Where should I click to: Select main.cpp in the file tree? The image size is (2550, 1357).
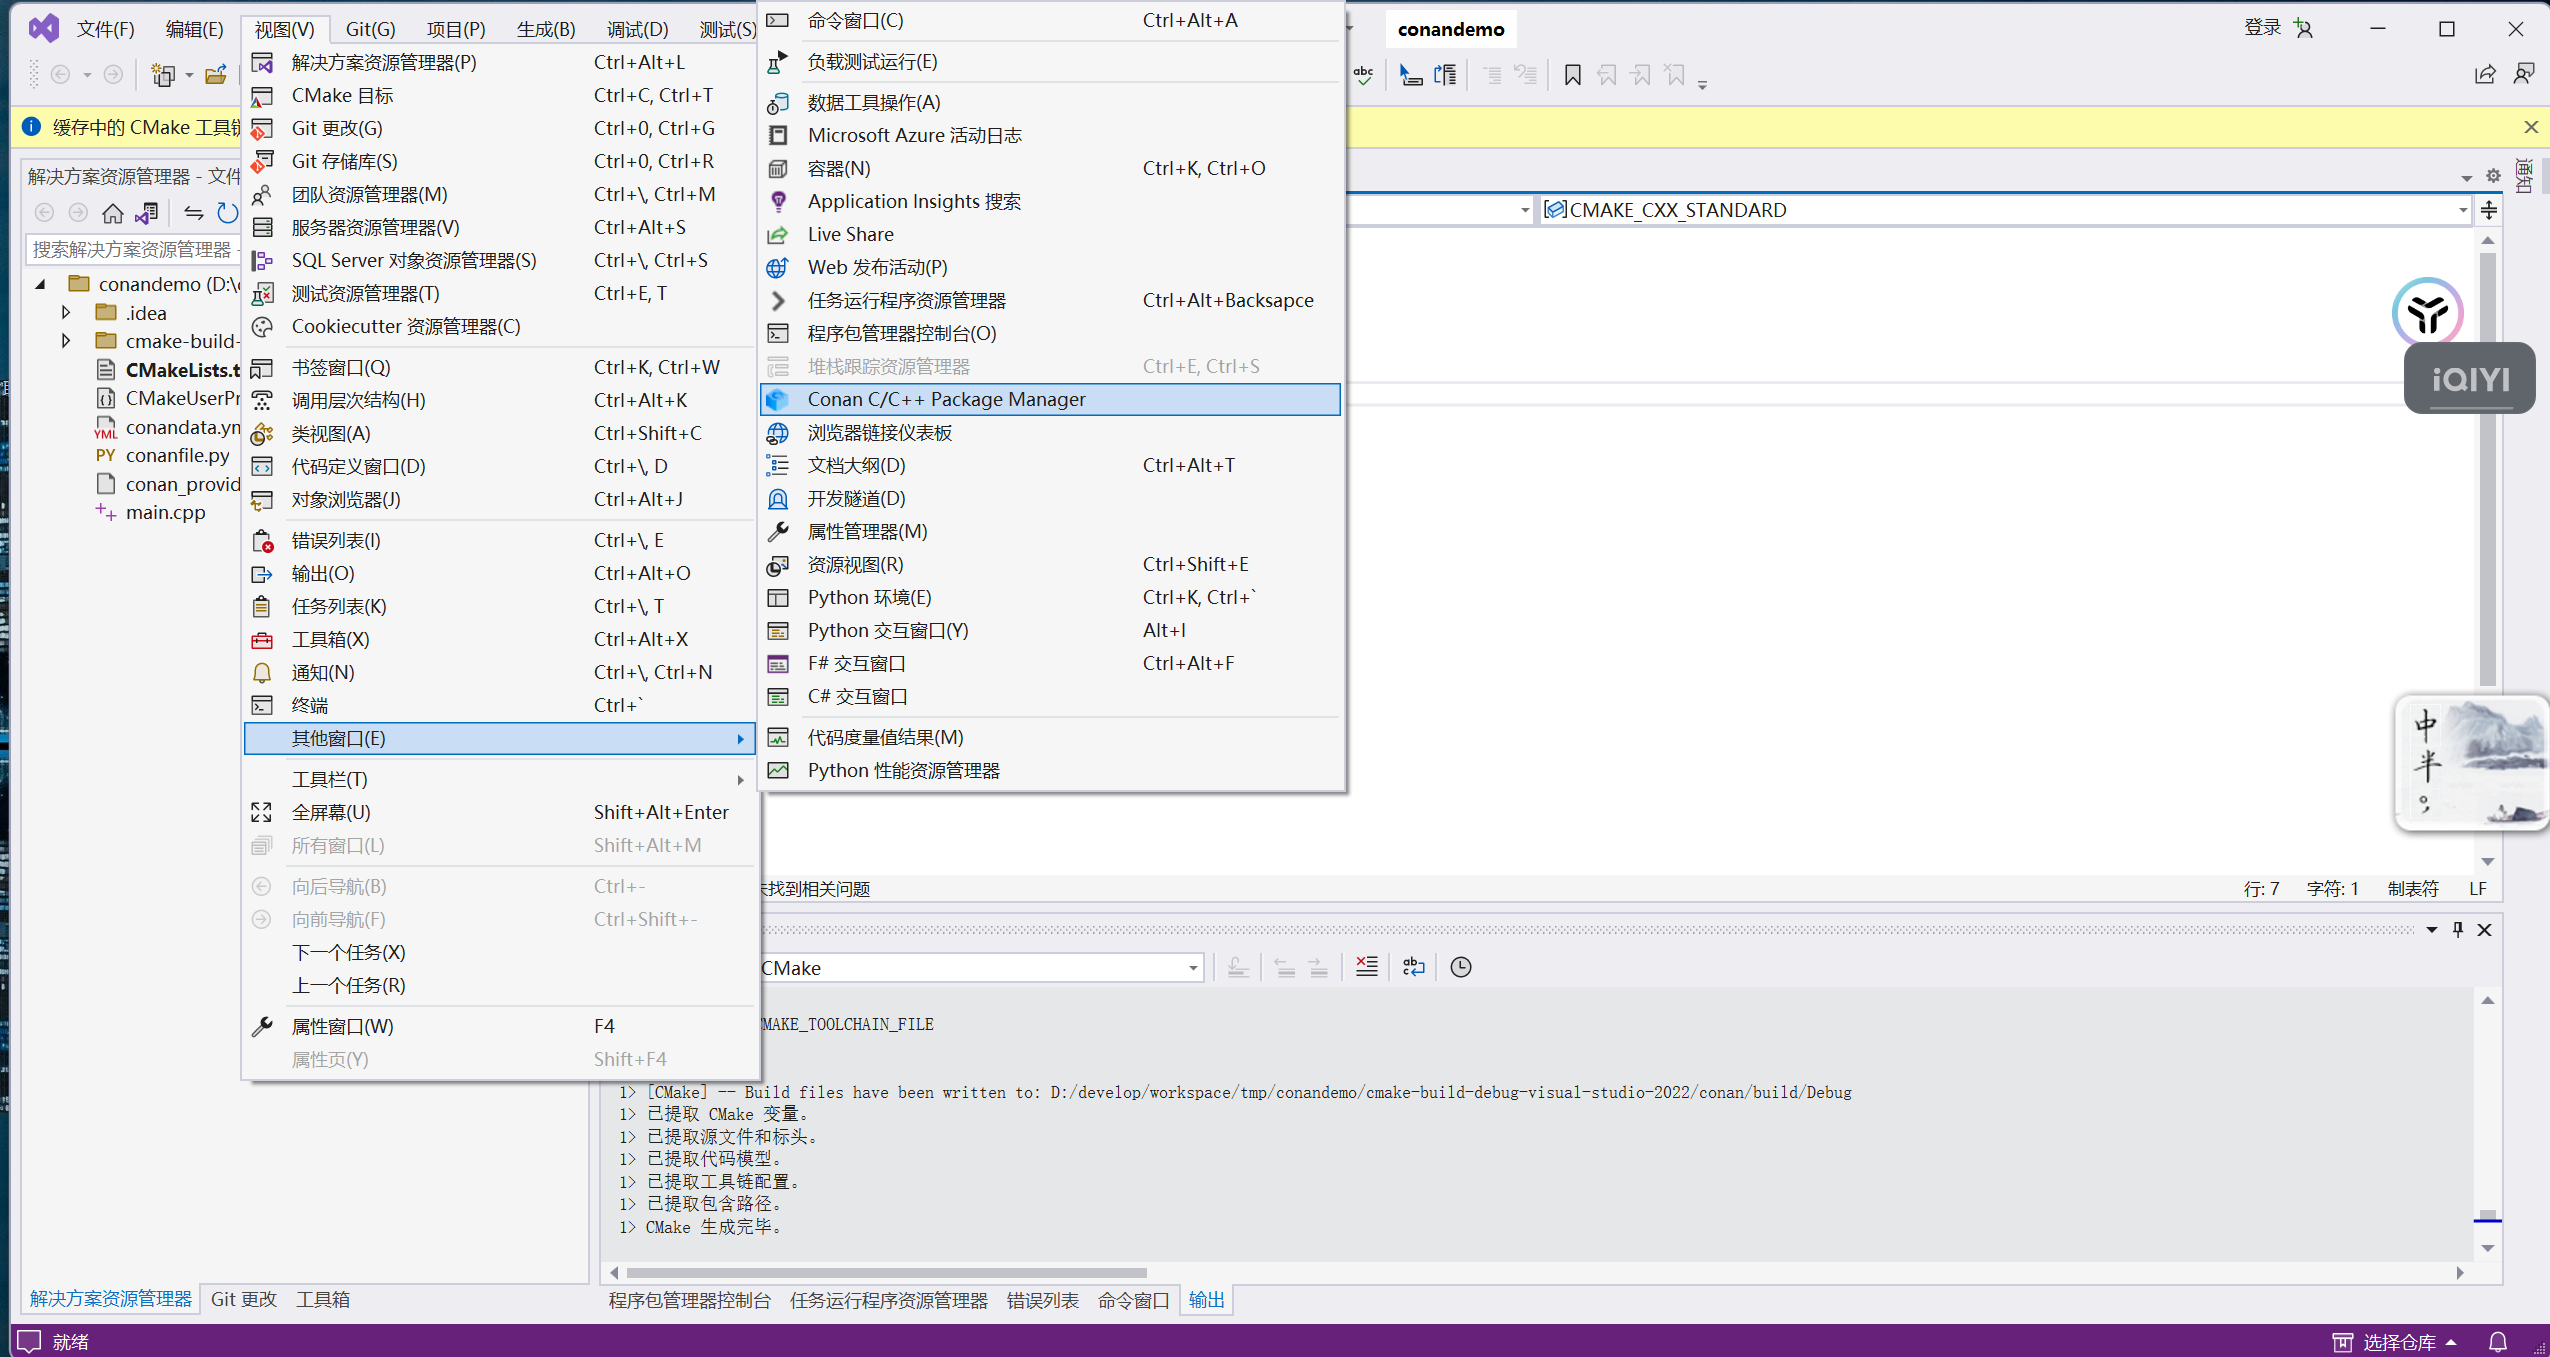tap(165, 512)
